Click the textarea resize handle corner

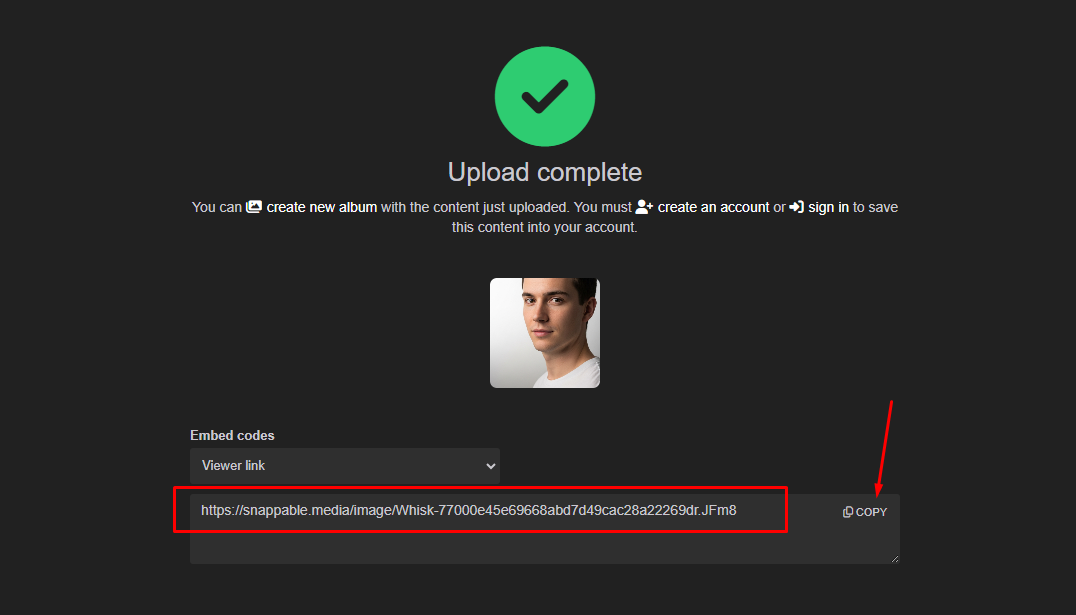coord(894,558)
